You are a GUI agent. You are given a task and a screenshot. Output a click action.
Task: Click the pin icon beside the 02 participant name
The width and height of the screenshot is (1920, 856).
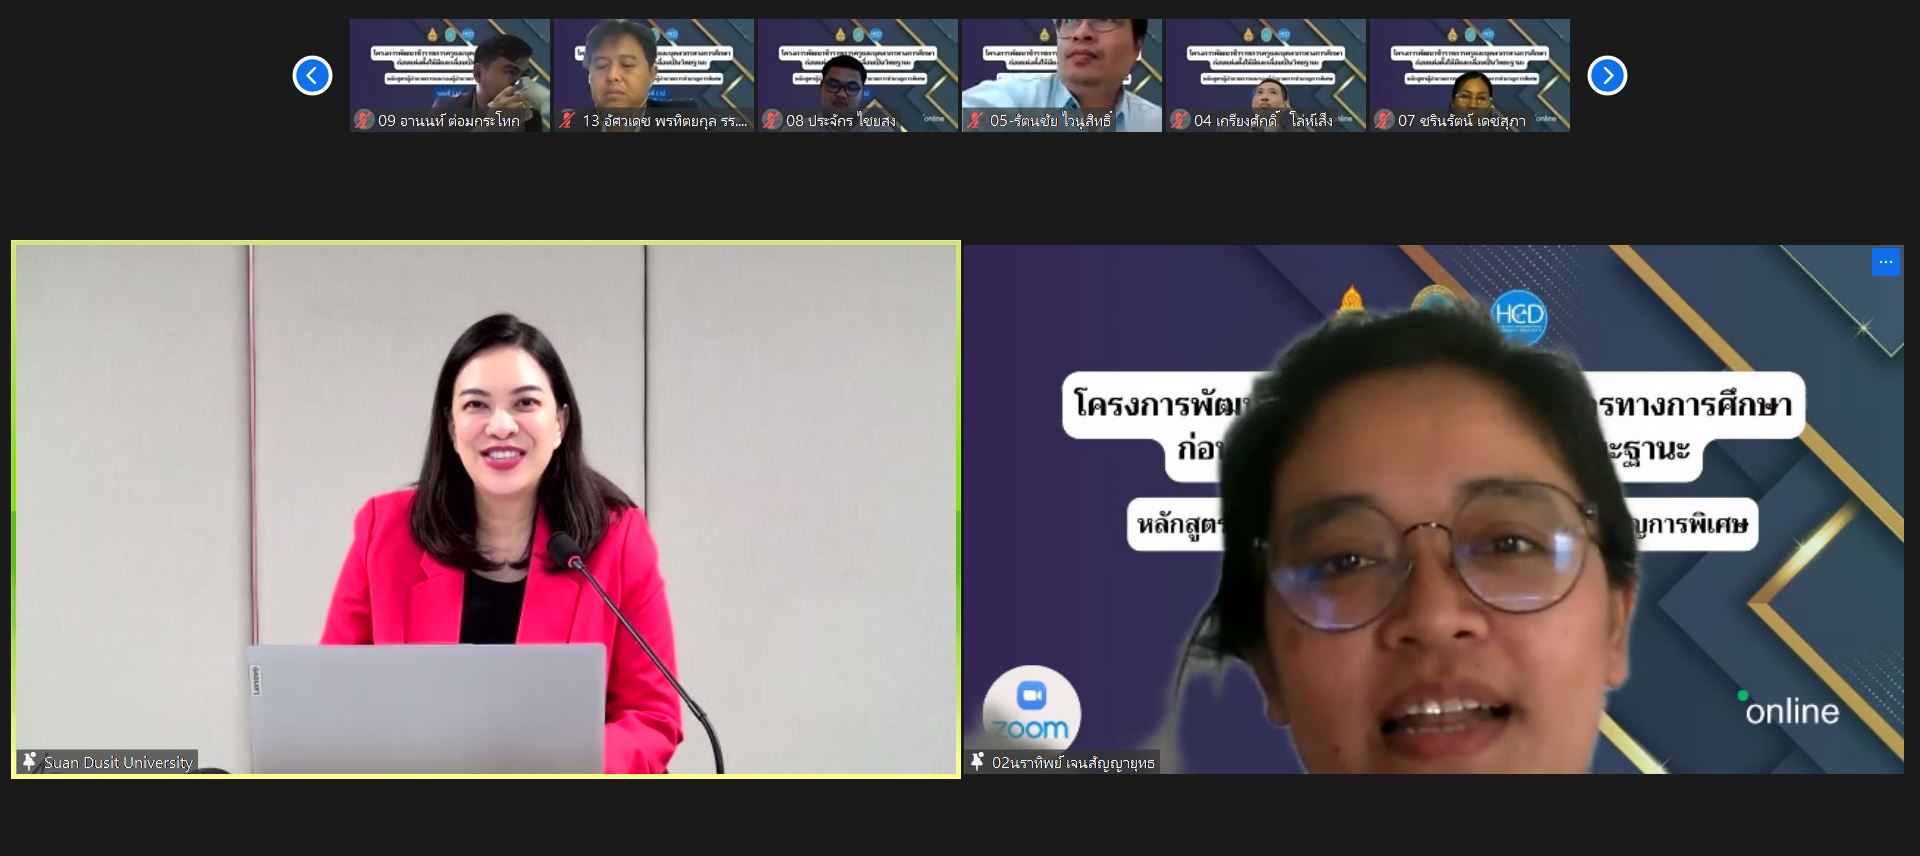[977, 762]
